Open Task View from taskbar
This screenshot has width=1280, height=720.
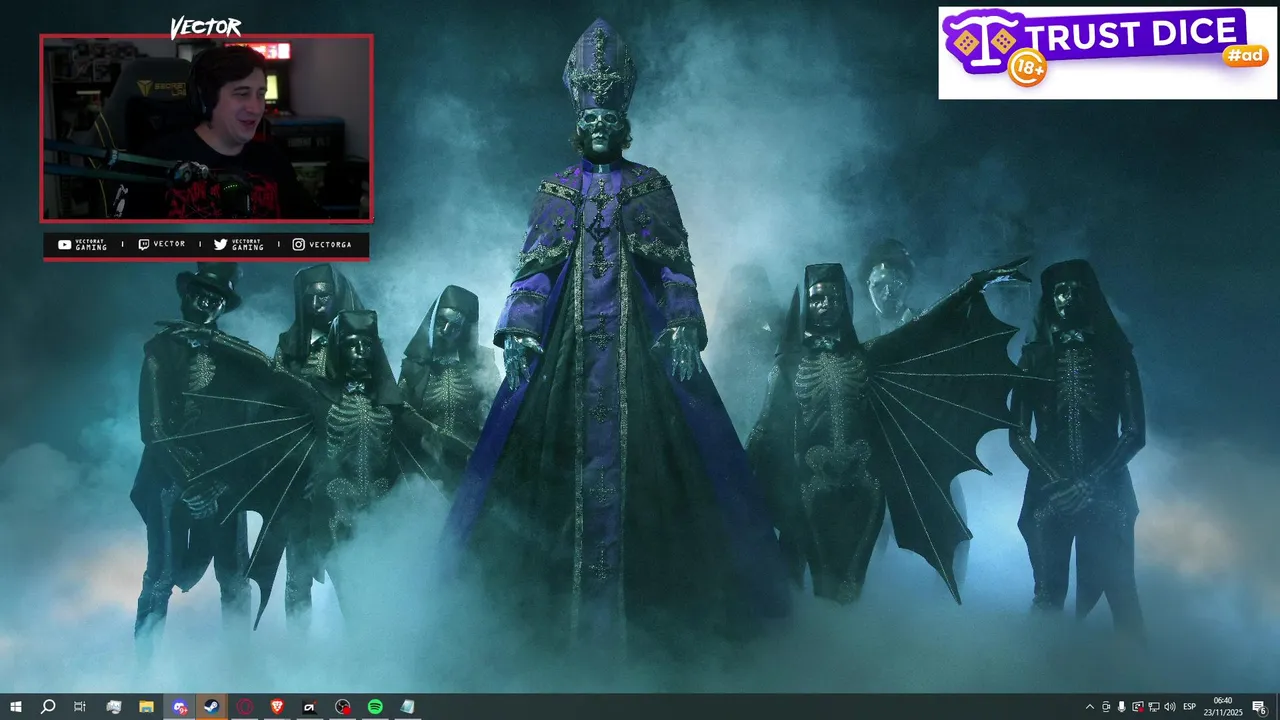tap(80, 707)
